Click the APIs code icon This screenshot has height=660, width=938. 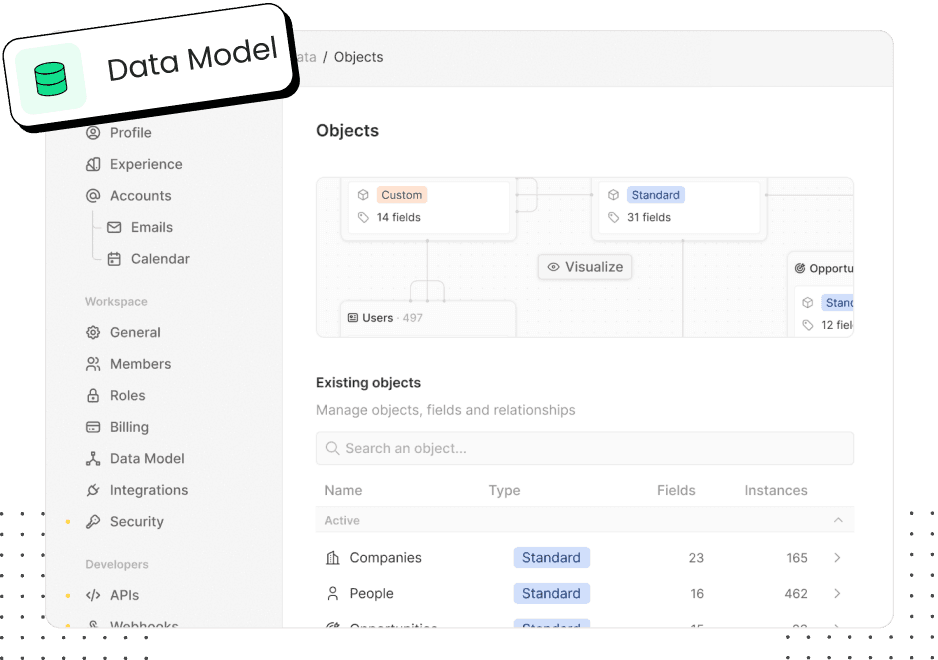[x=92, y=595]
